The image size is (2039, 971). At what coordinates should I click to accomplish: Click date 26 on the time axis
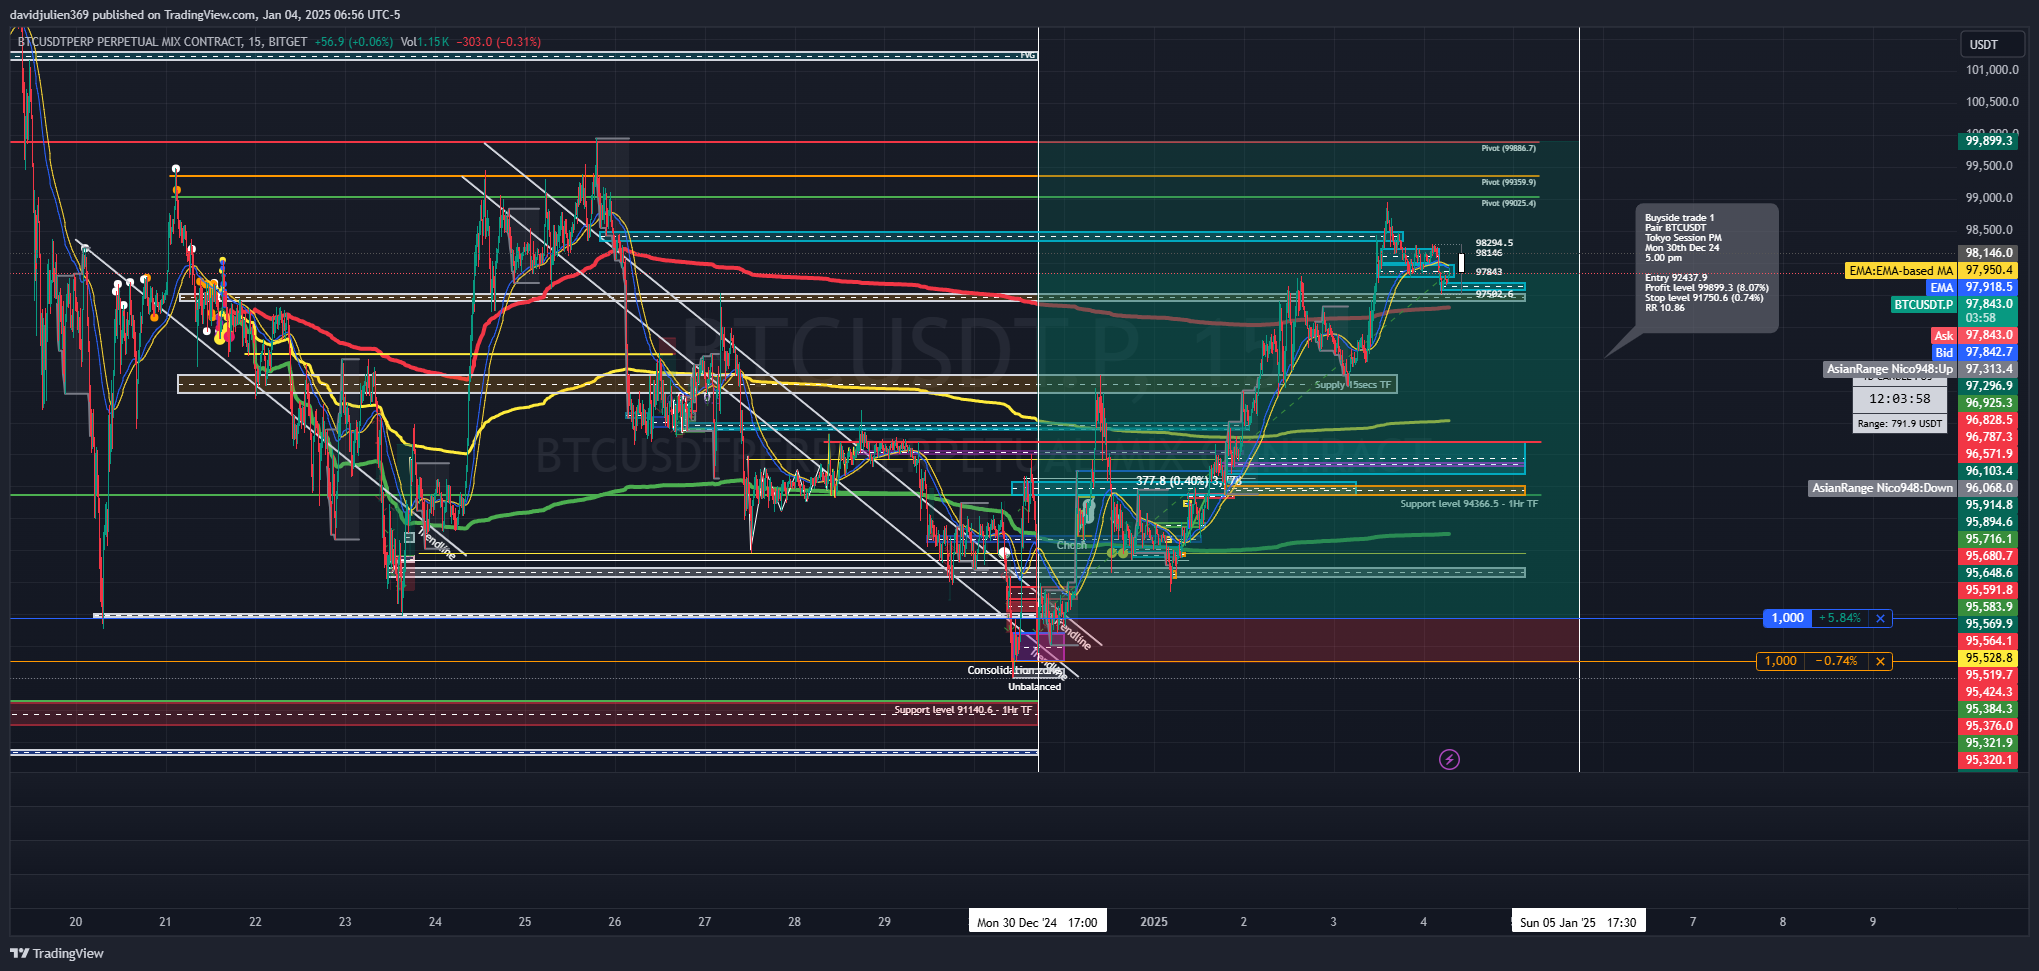click(615, 922)
